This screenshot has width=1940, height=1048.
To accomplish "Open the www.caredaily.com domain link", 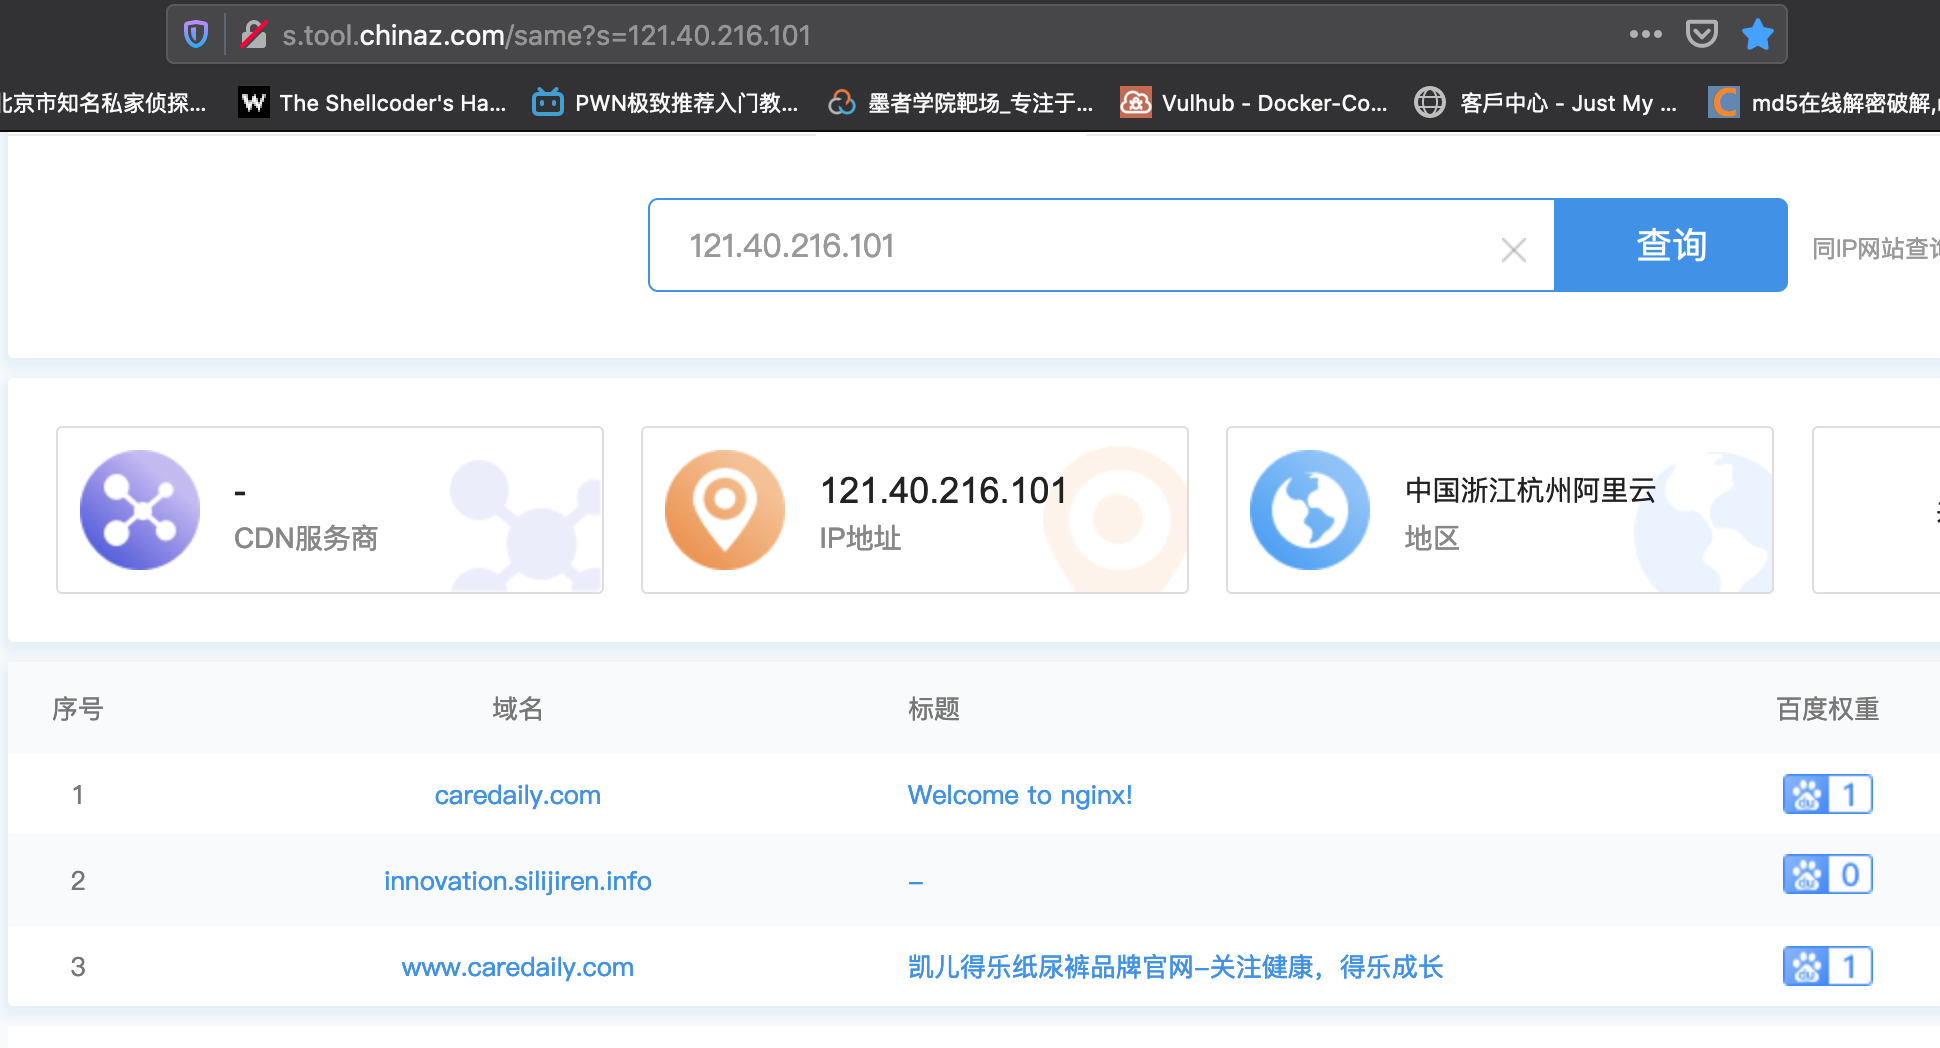I will click(518, 967).
